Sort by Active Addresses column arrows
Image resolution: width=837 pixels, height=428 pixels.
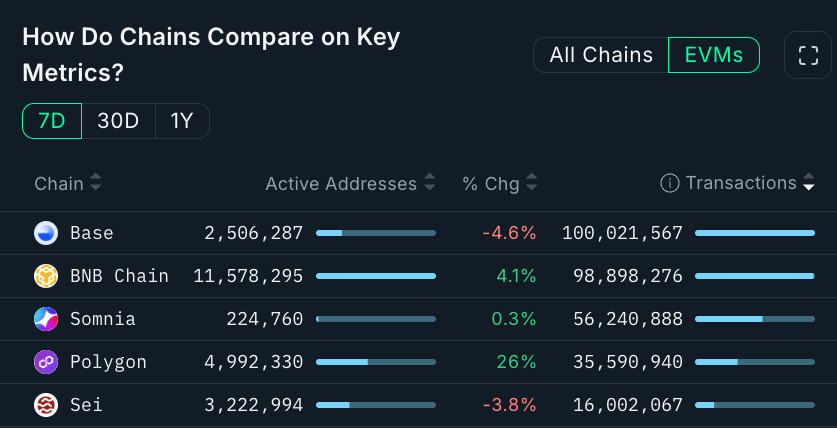tap(429, 183)
